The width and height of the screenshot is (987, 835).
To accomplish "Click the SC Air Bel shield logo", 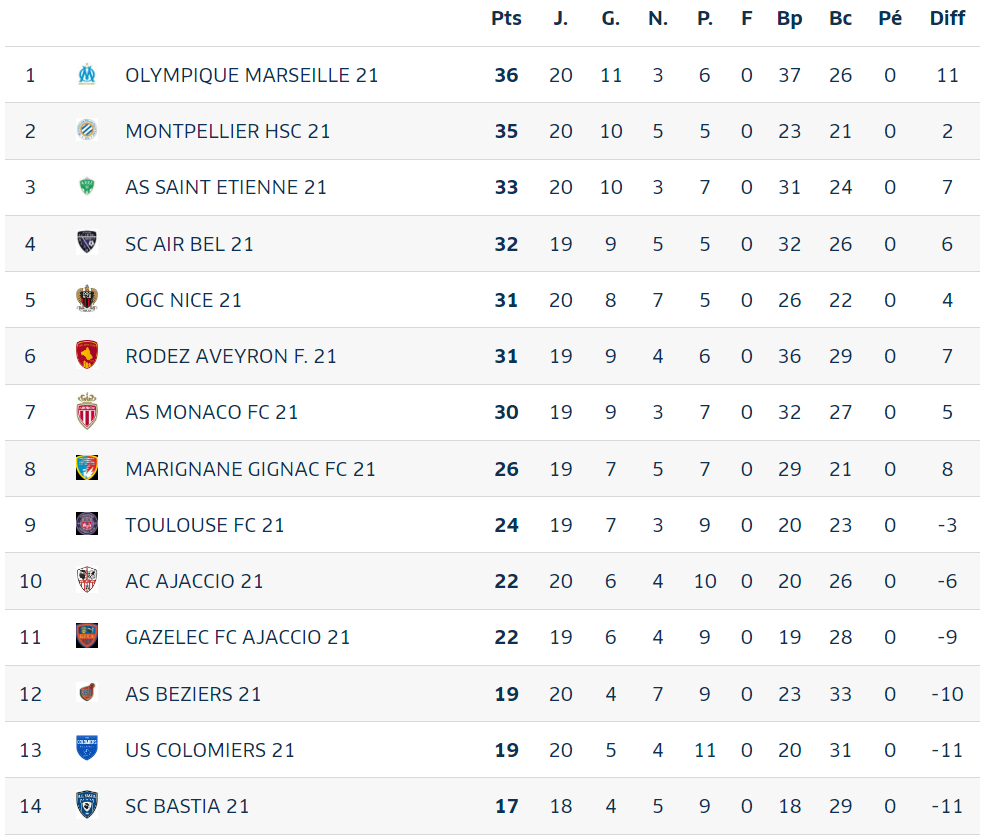I will (x=87, y=243).
